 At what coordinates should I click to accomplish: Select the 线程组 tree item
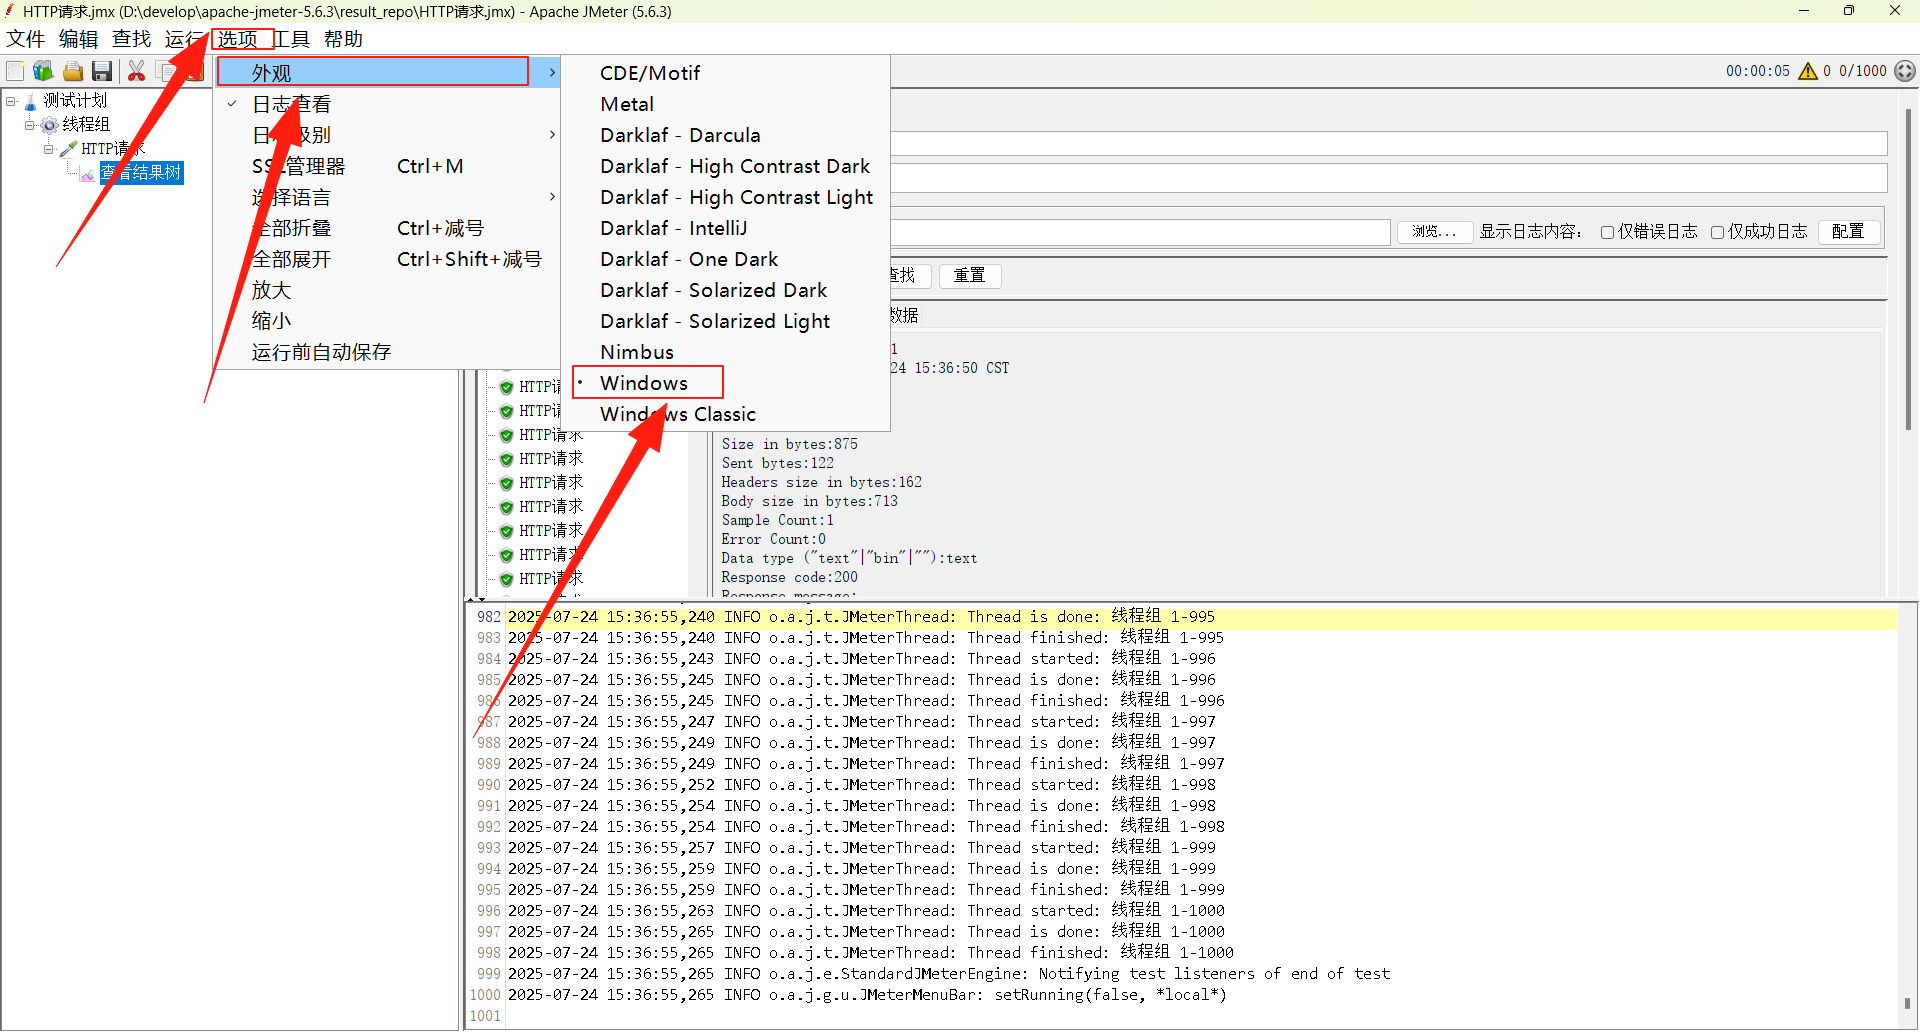(86, 125)
